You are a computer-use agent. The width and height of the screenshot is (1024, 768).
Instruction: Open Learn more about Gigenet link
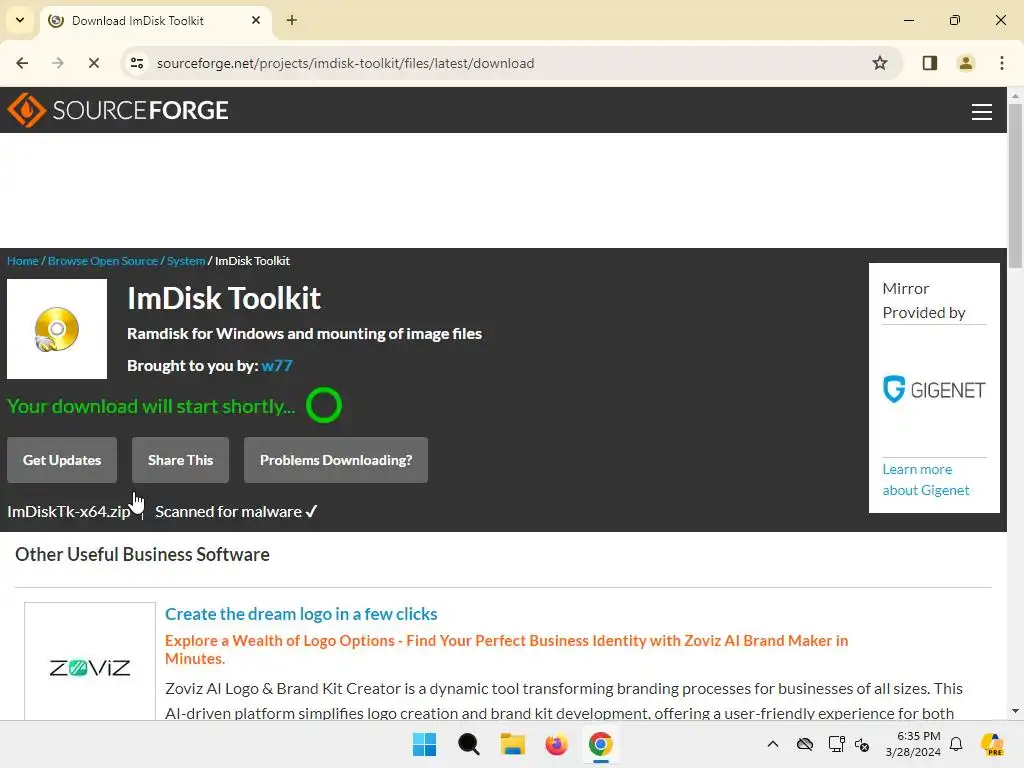coord(925,479)
